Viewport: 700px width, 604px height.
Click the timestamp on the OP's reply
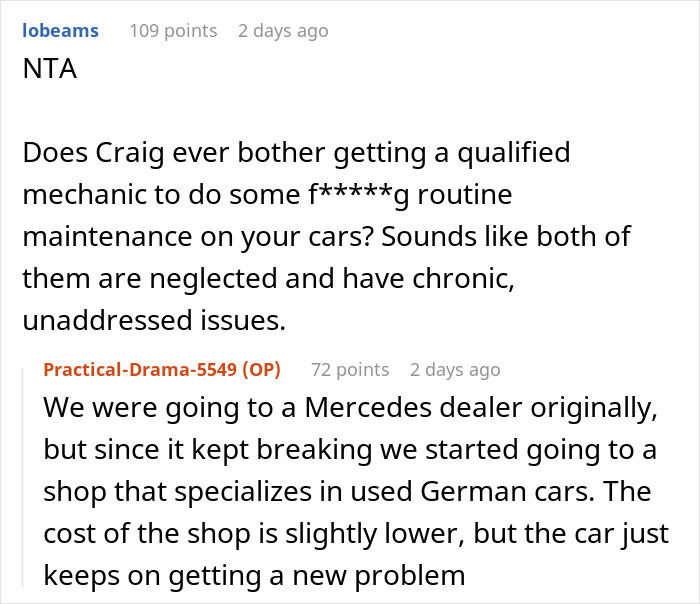pos(455,370)
